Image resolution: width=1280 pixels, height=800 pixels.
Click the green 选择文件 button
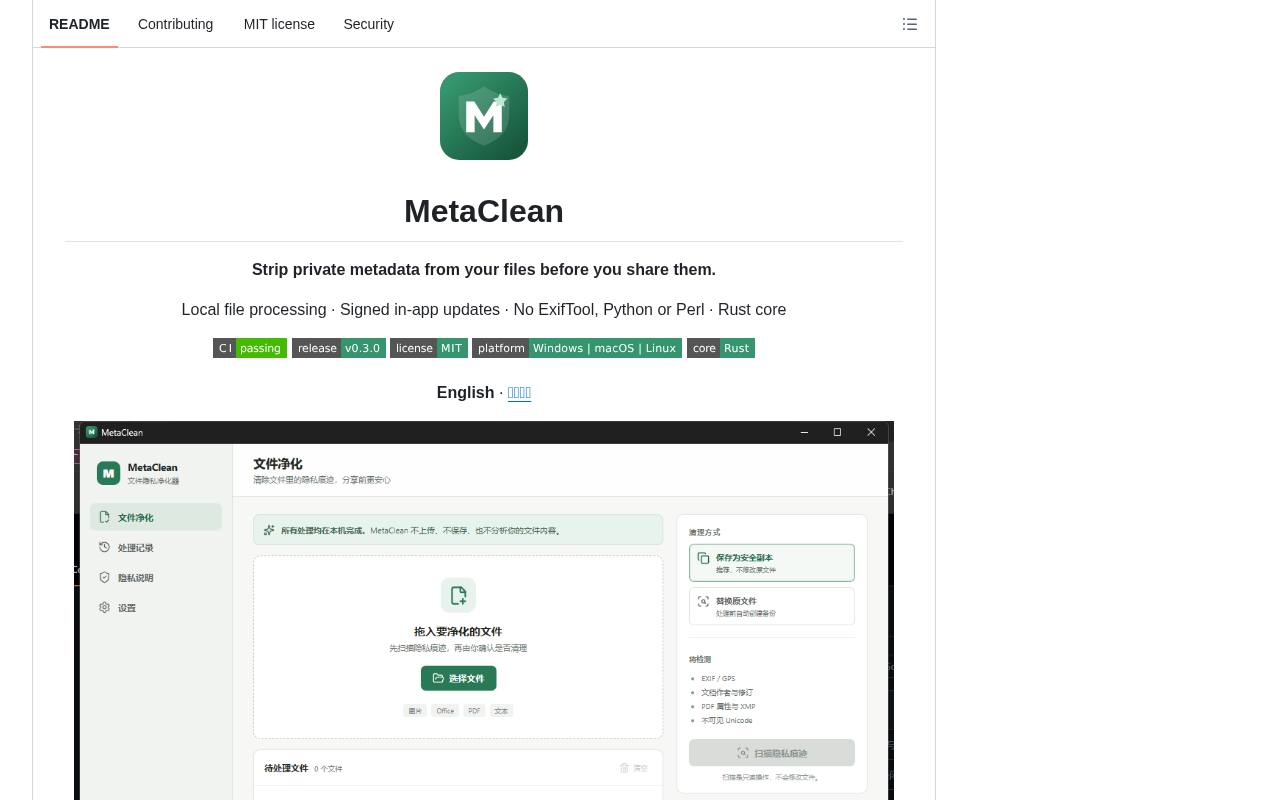(459, 678)
